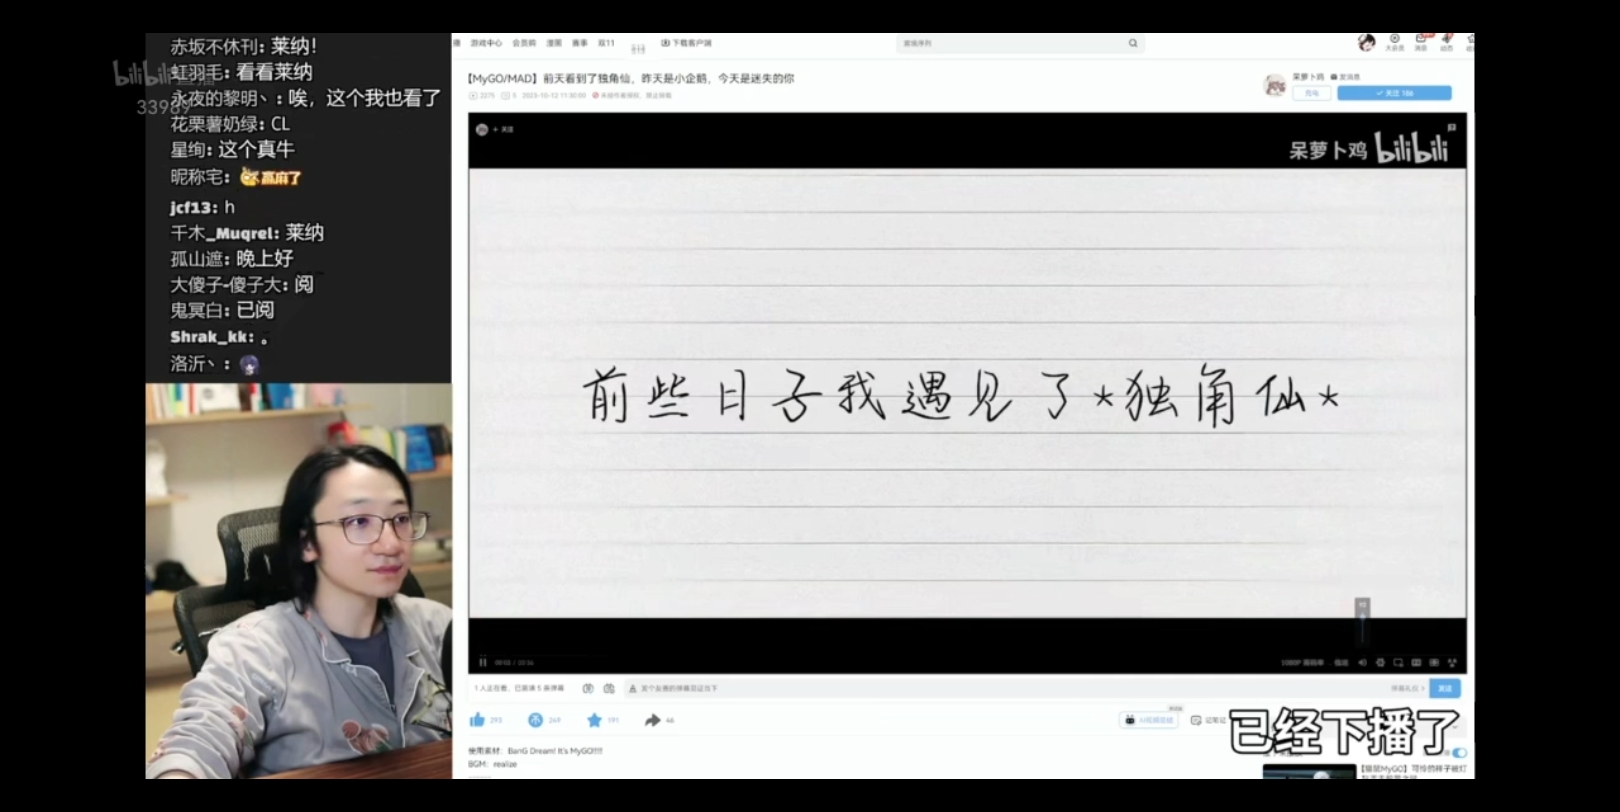Image resolution: width=1620 pixels, height=812 pixels.
Task: Open 游戏中心 in top navigation
Action: point(486,43)
